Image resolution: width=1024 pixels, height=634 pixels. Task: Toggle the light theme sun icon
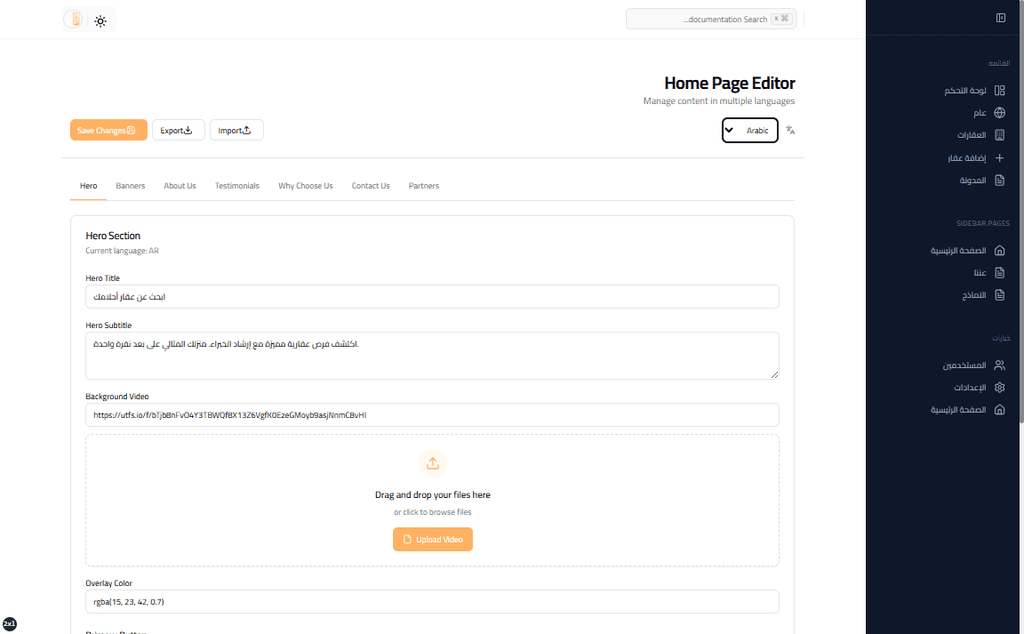coord(100,21)
